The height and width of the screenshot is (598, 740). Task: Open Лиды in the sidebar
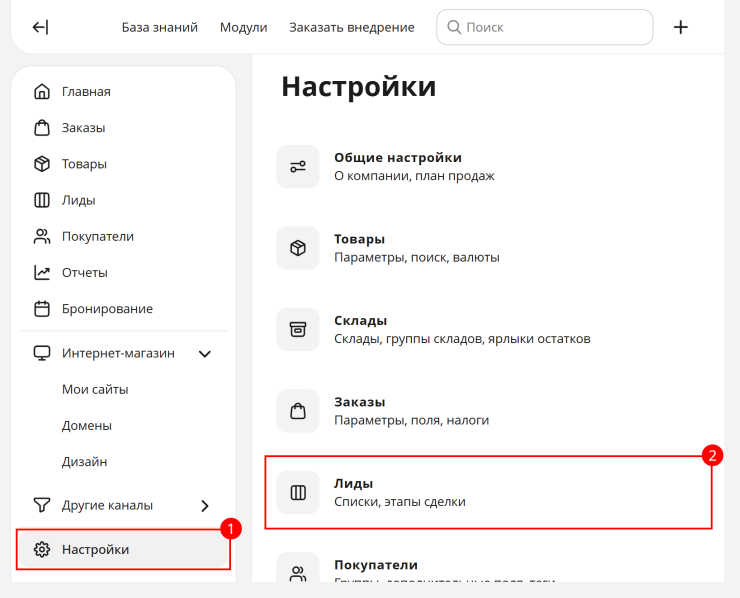(x=79, y=201)
